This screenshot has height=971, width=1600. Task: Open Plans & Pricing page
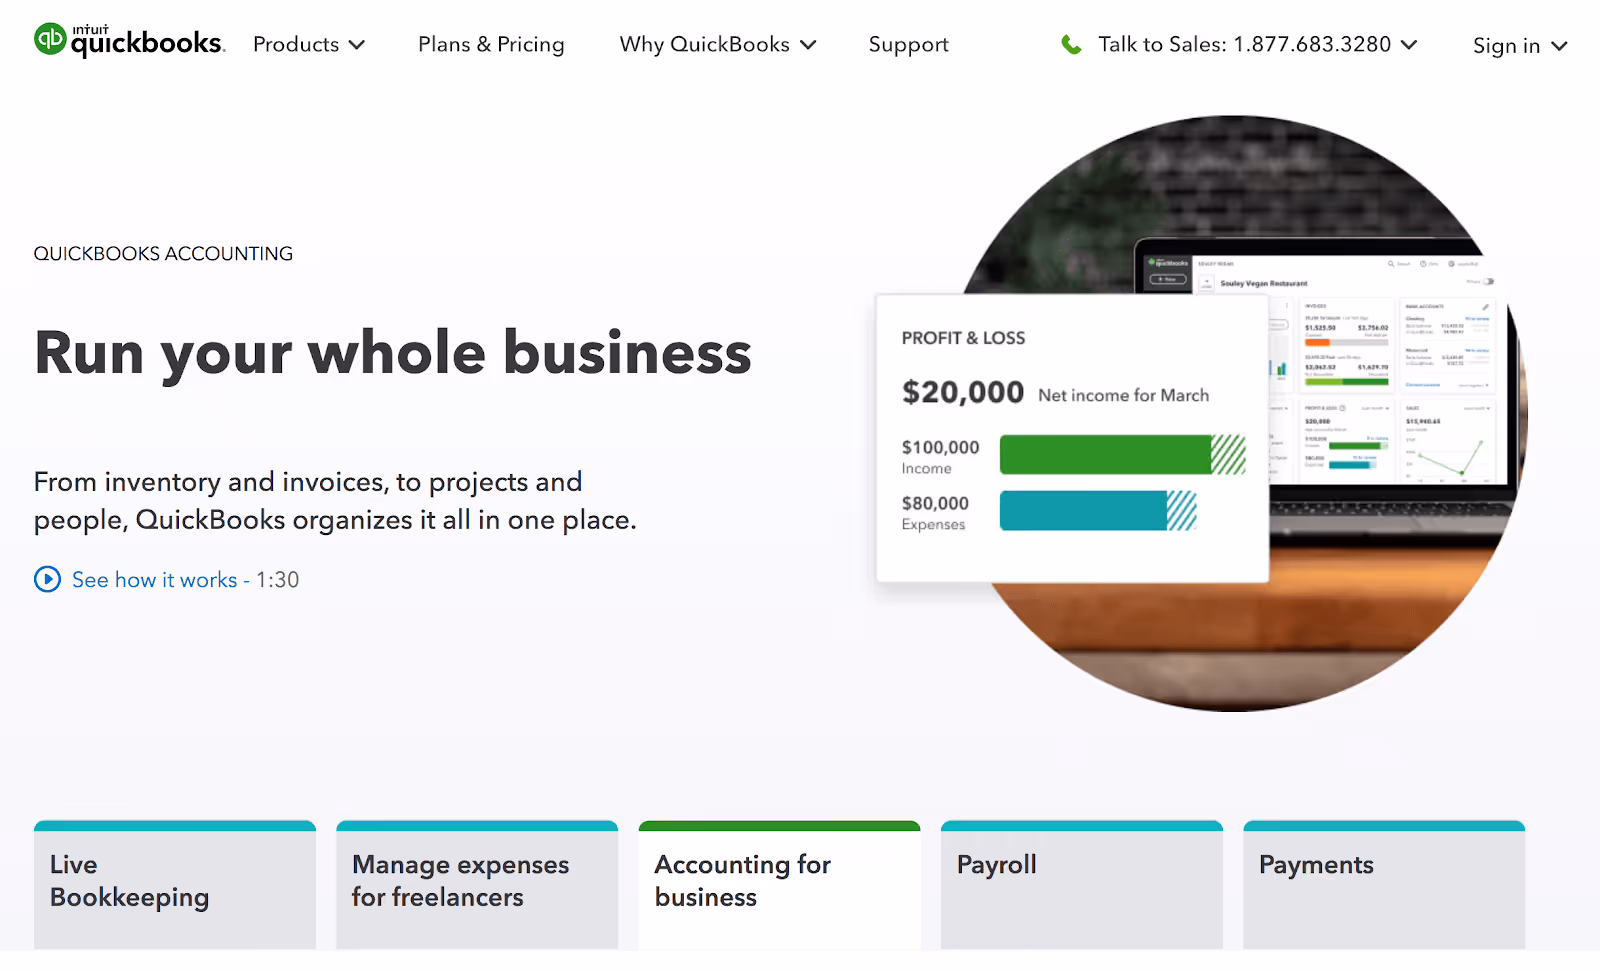491,45
